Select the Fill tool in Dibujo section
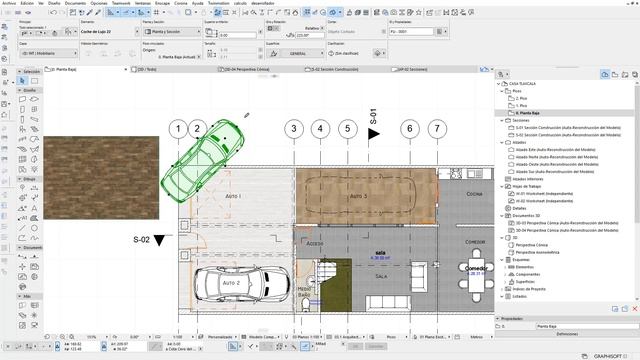This screenshot has height=360, width=640. pos(35,218)
